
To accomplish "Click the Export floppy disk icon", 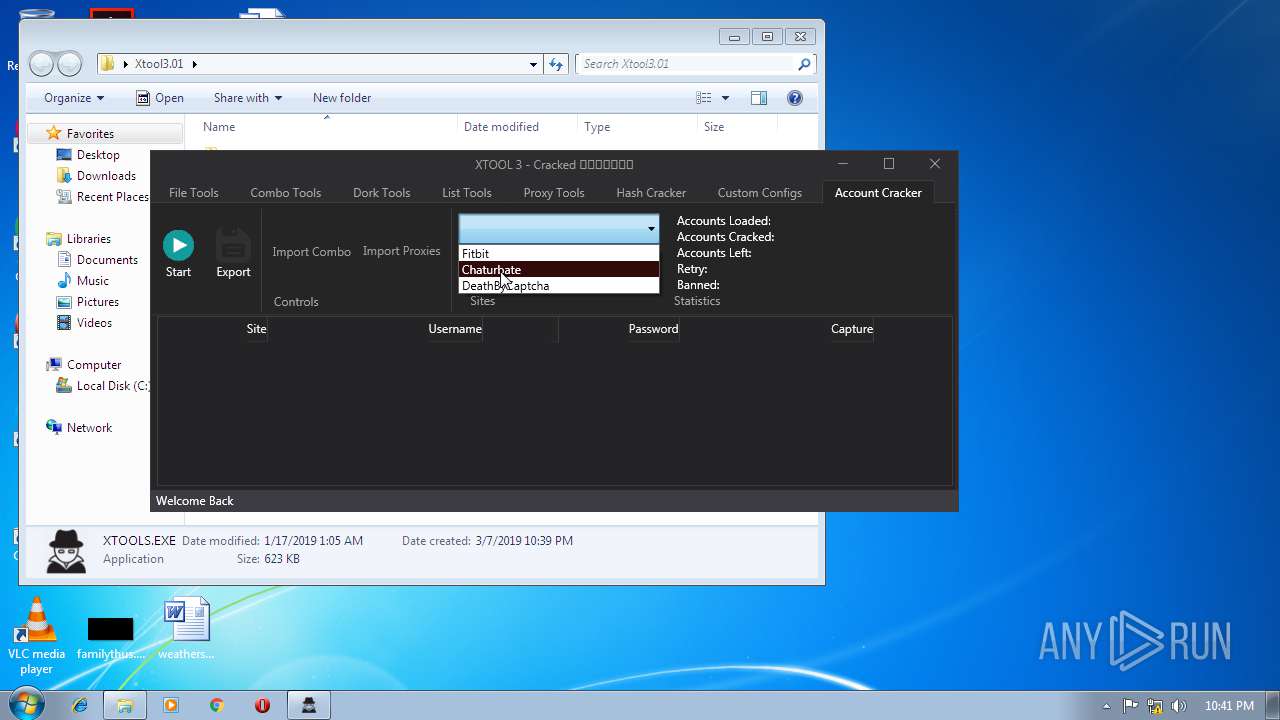I will coord(233,245).
